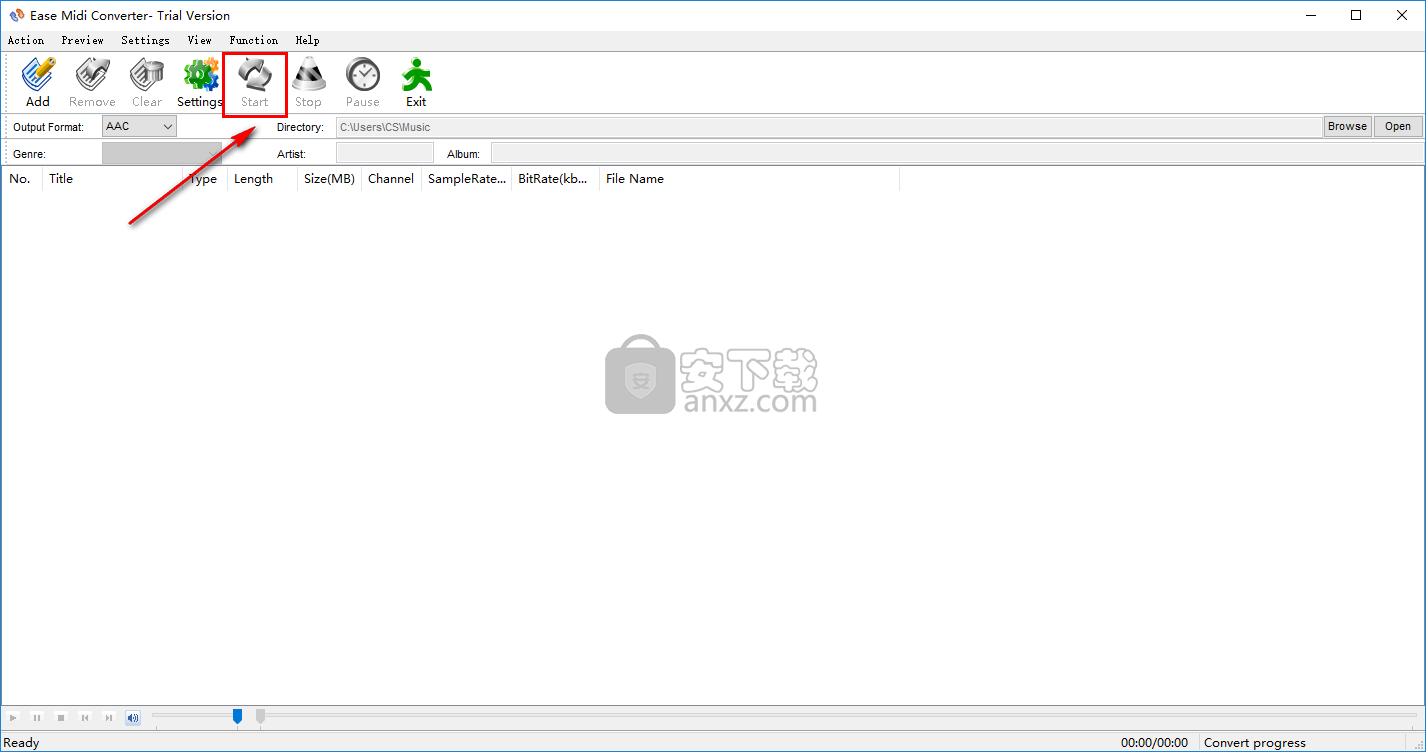Viewport: 1426px width, 752px height.
Task: Open Settings from the toolbar gear icon
Action: pos(200,83)
